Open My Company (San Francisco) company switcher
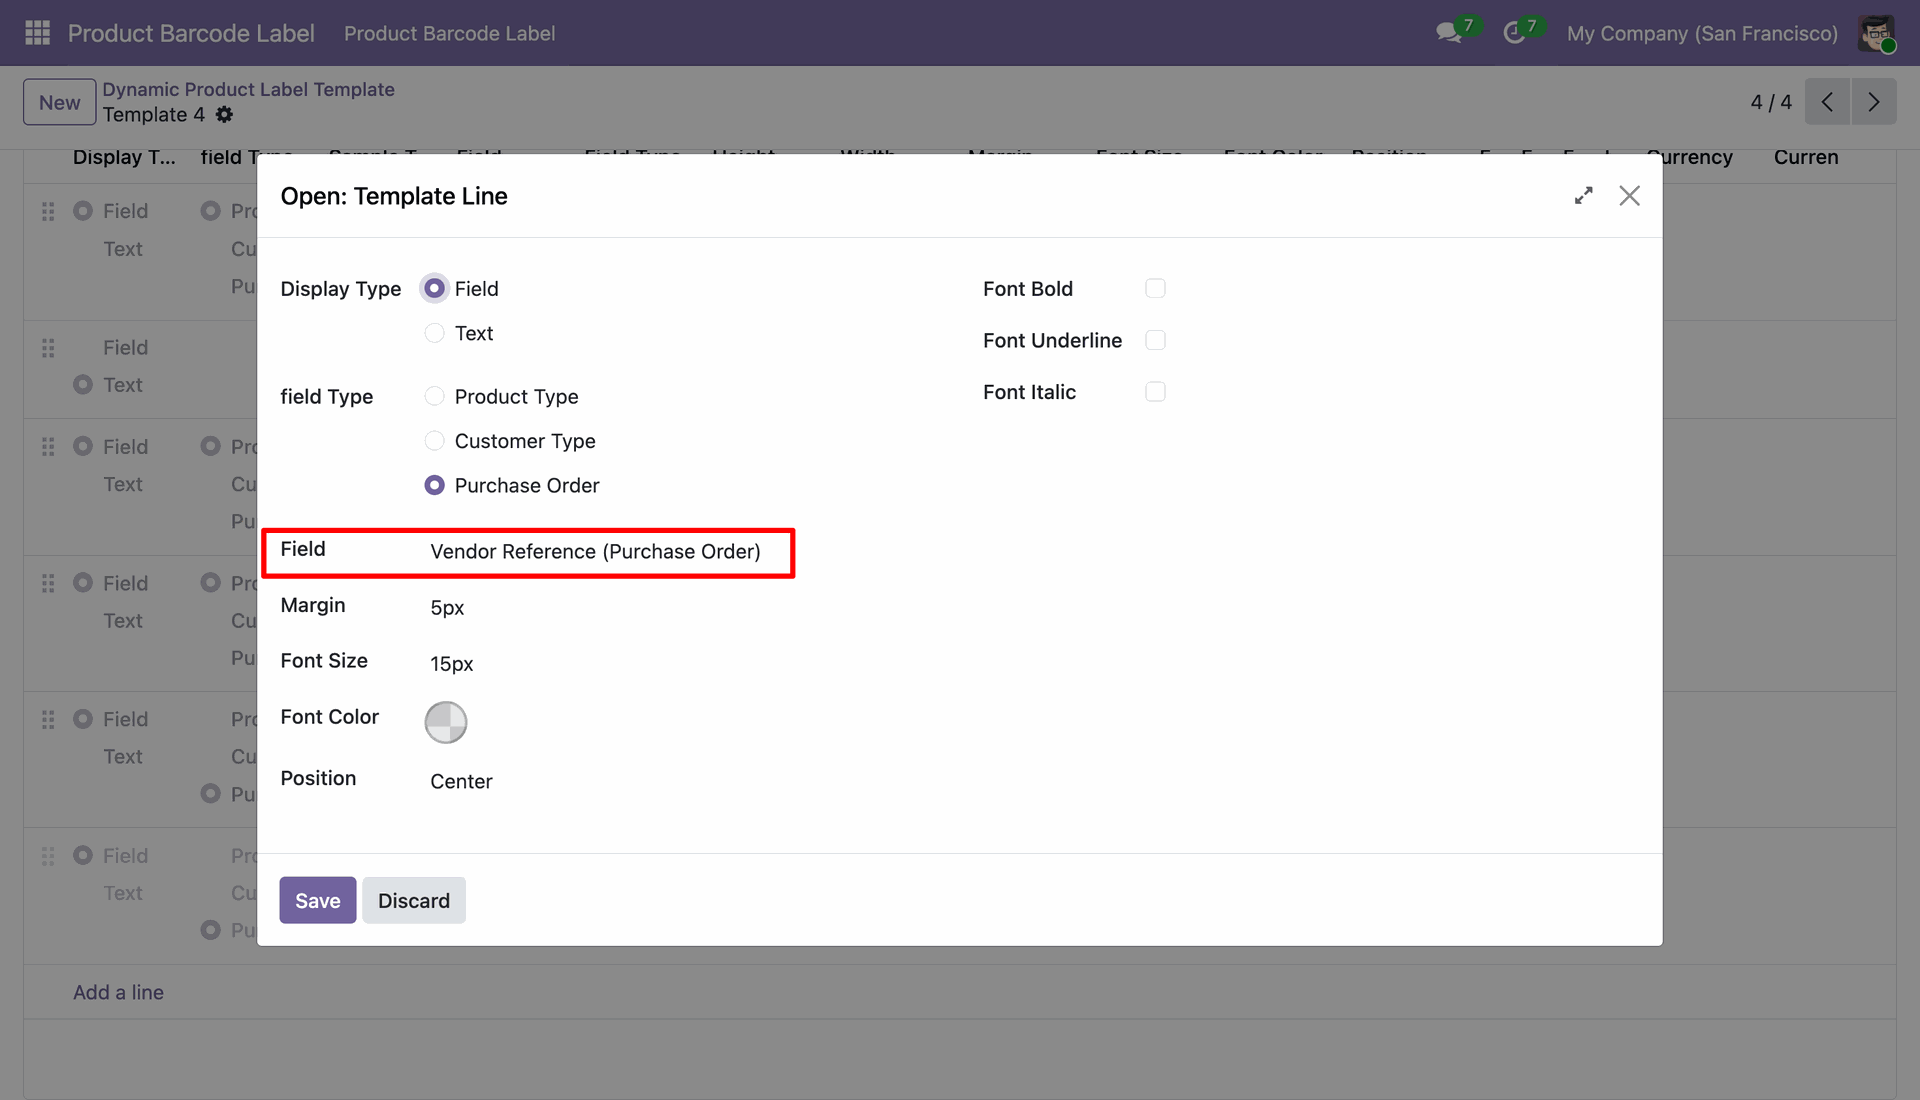 pos(1702,33)
